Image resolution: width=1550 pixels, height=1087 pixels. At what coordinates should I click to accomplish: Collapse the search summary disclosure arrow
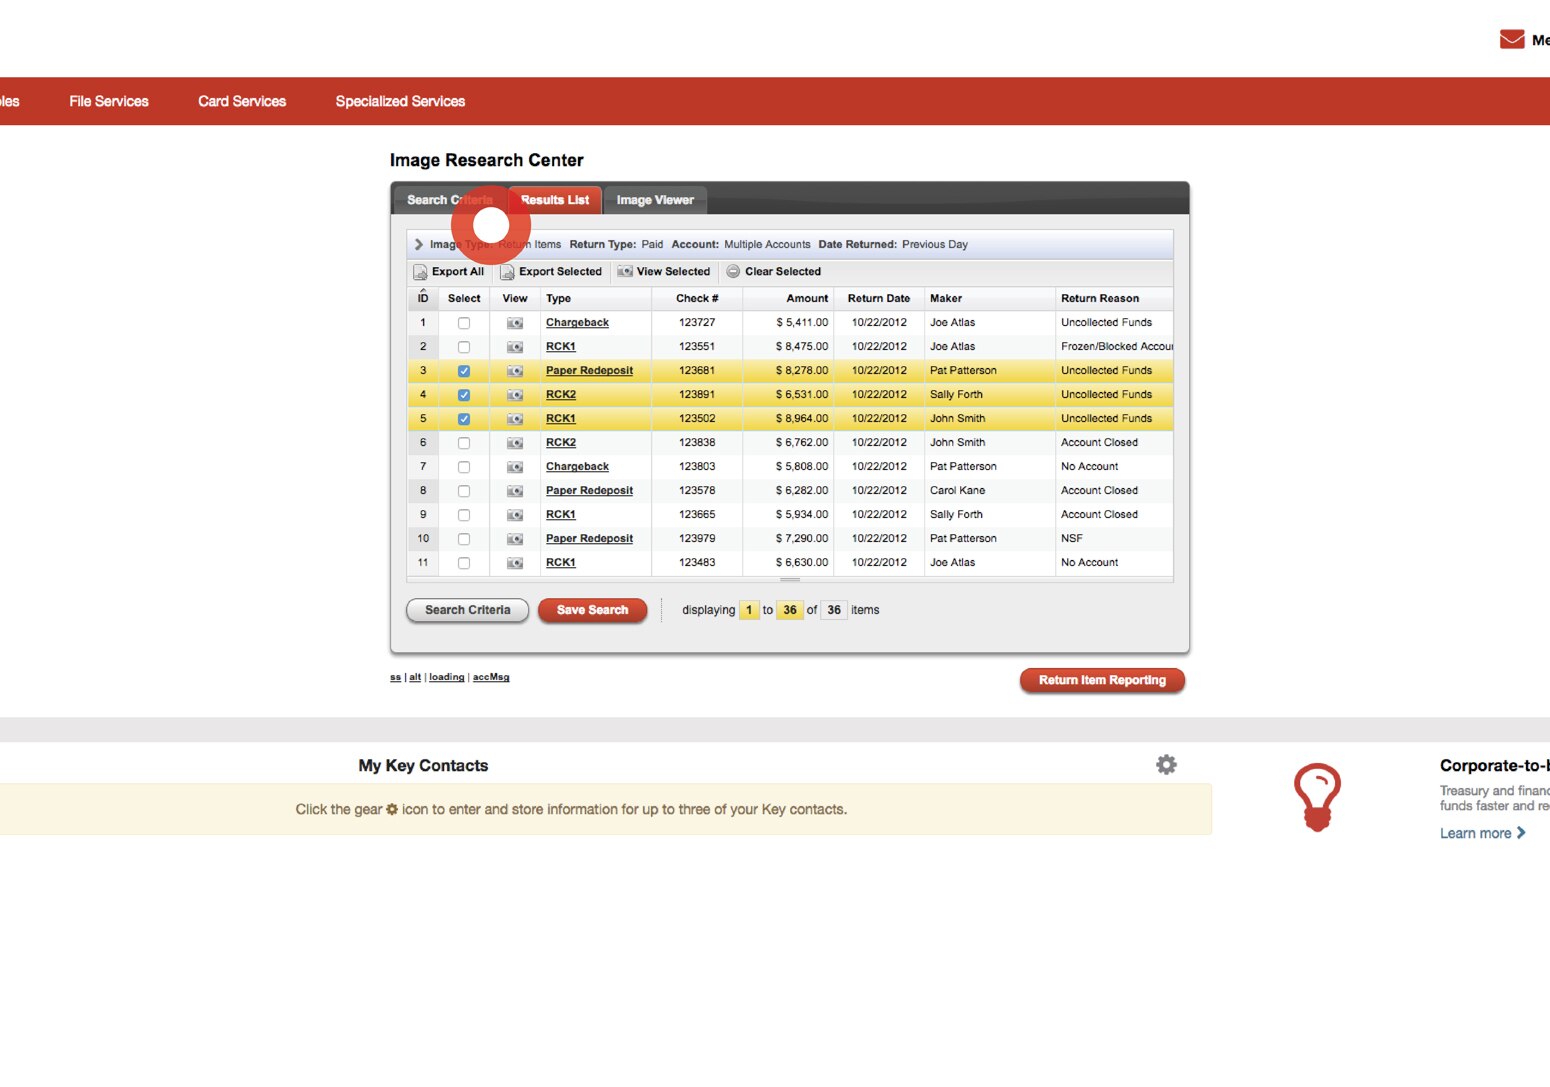point(417,243)
